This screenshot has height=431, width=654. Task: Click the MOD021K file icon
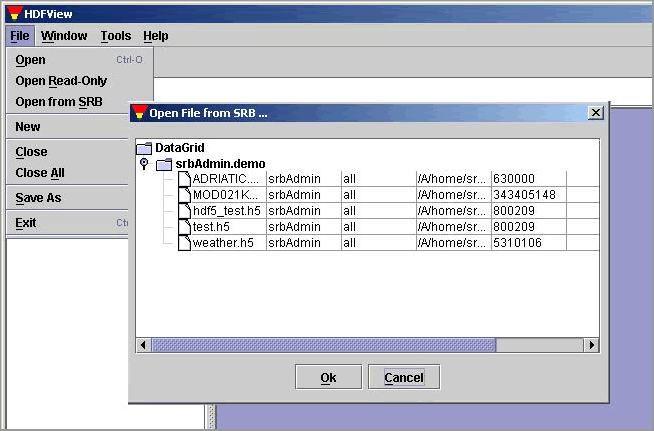(184, 195)
